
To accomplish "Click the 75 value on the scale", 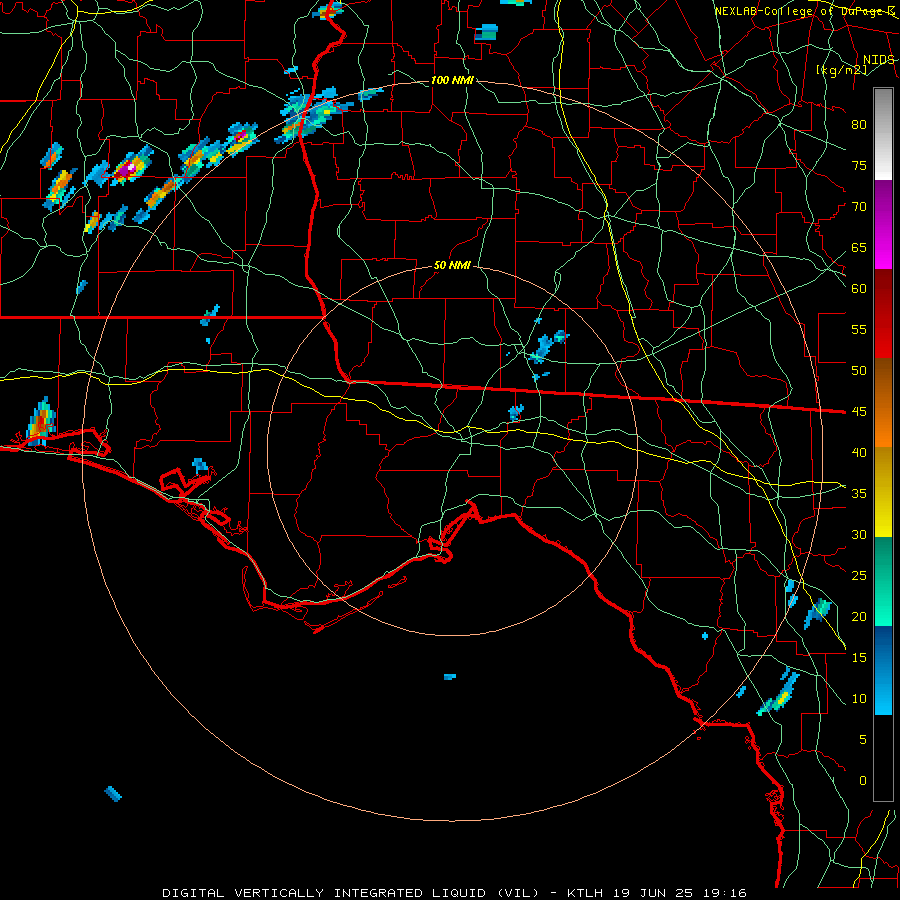I will (859, 165).
